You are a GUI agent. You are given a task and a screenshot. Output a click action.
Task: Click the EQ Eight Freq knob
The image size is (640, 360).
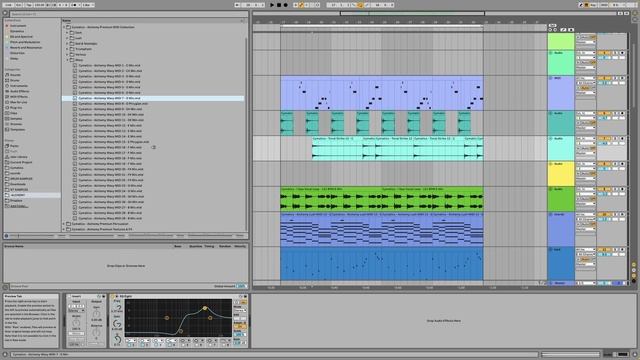[117, 308]
